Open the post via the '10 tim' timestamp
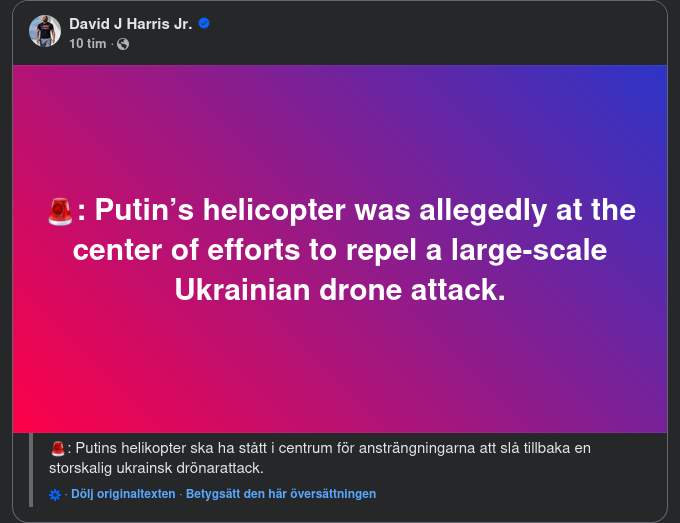The height and width of the screenshot is (523, 680). 88,44
